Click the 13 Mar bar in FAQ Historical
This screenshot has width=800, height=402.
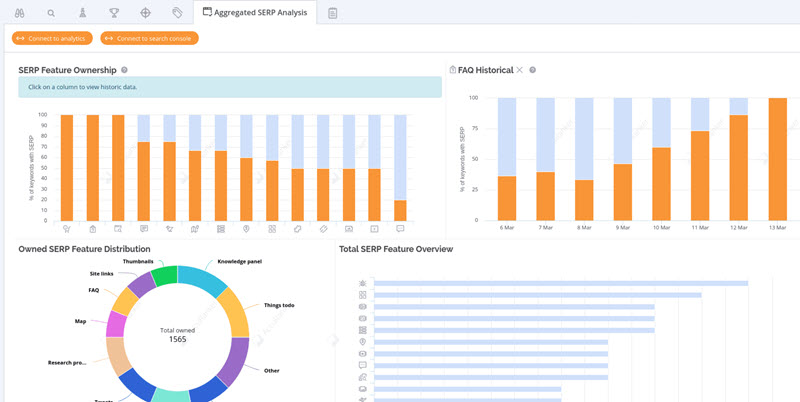[x=777, y=160]
